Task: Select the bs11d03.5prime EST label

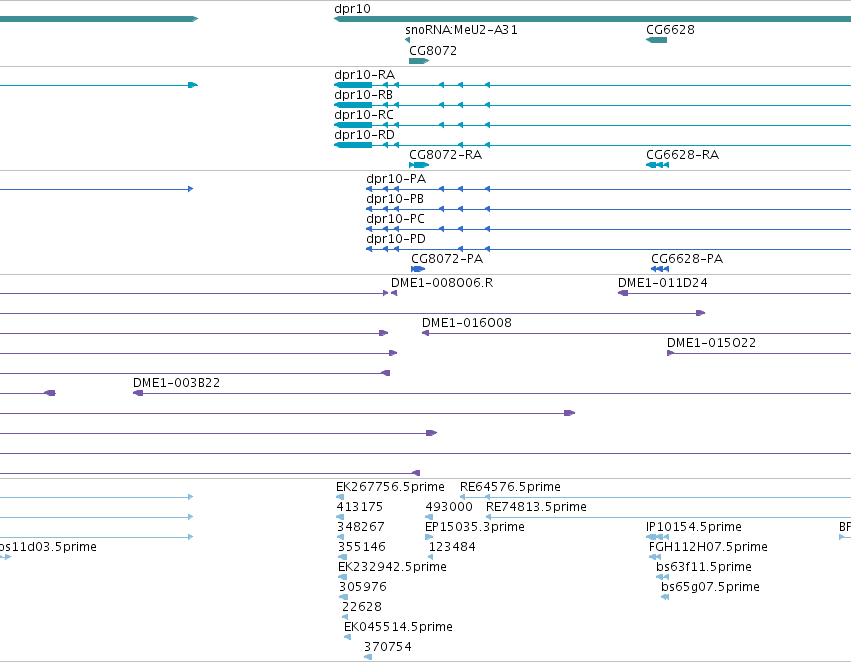Action: pyautogui.click(x=48, y=548)
